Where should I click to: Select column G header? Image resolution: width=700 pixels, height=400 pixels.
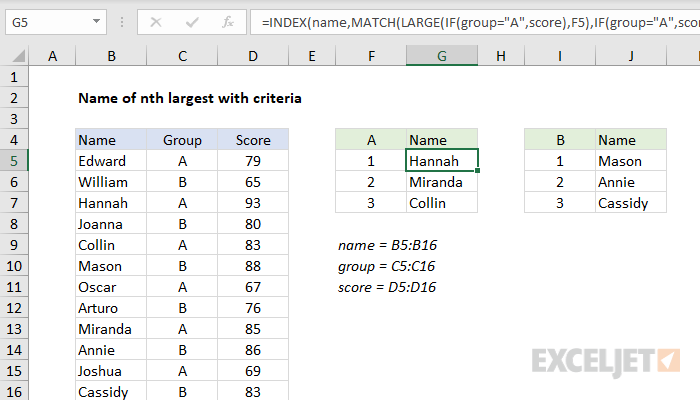442,56
